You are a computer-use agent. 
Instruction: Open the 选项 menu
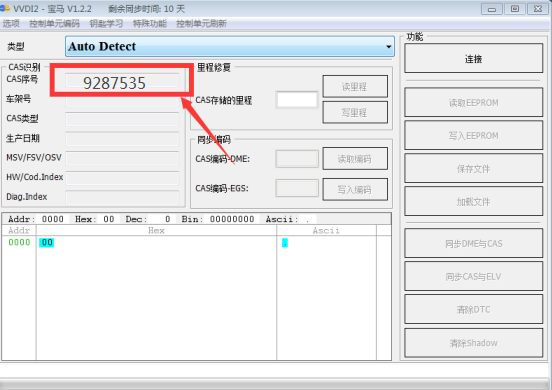click(11, 24)
